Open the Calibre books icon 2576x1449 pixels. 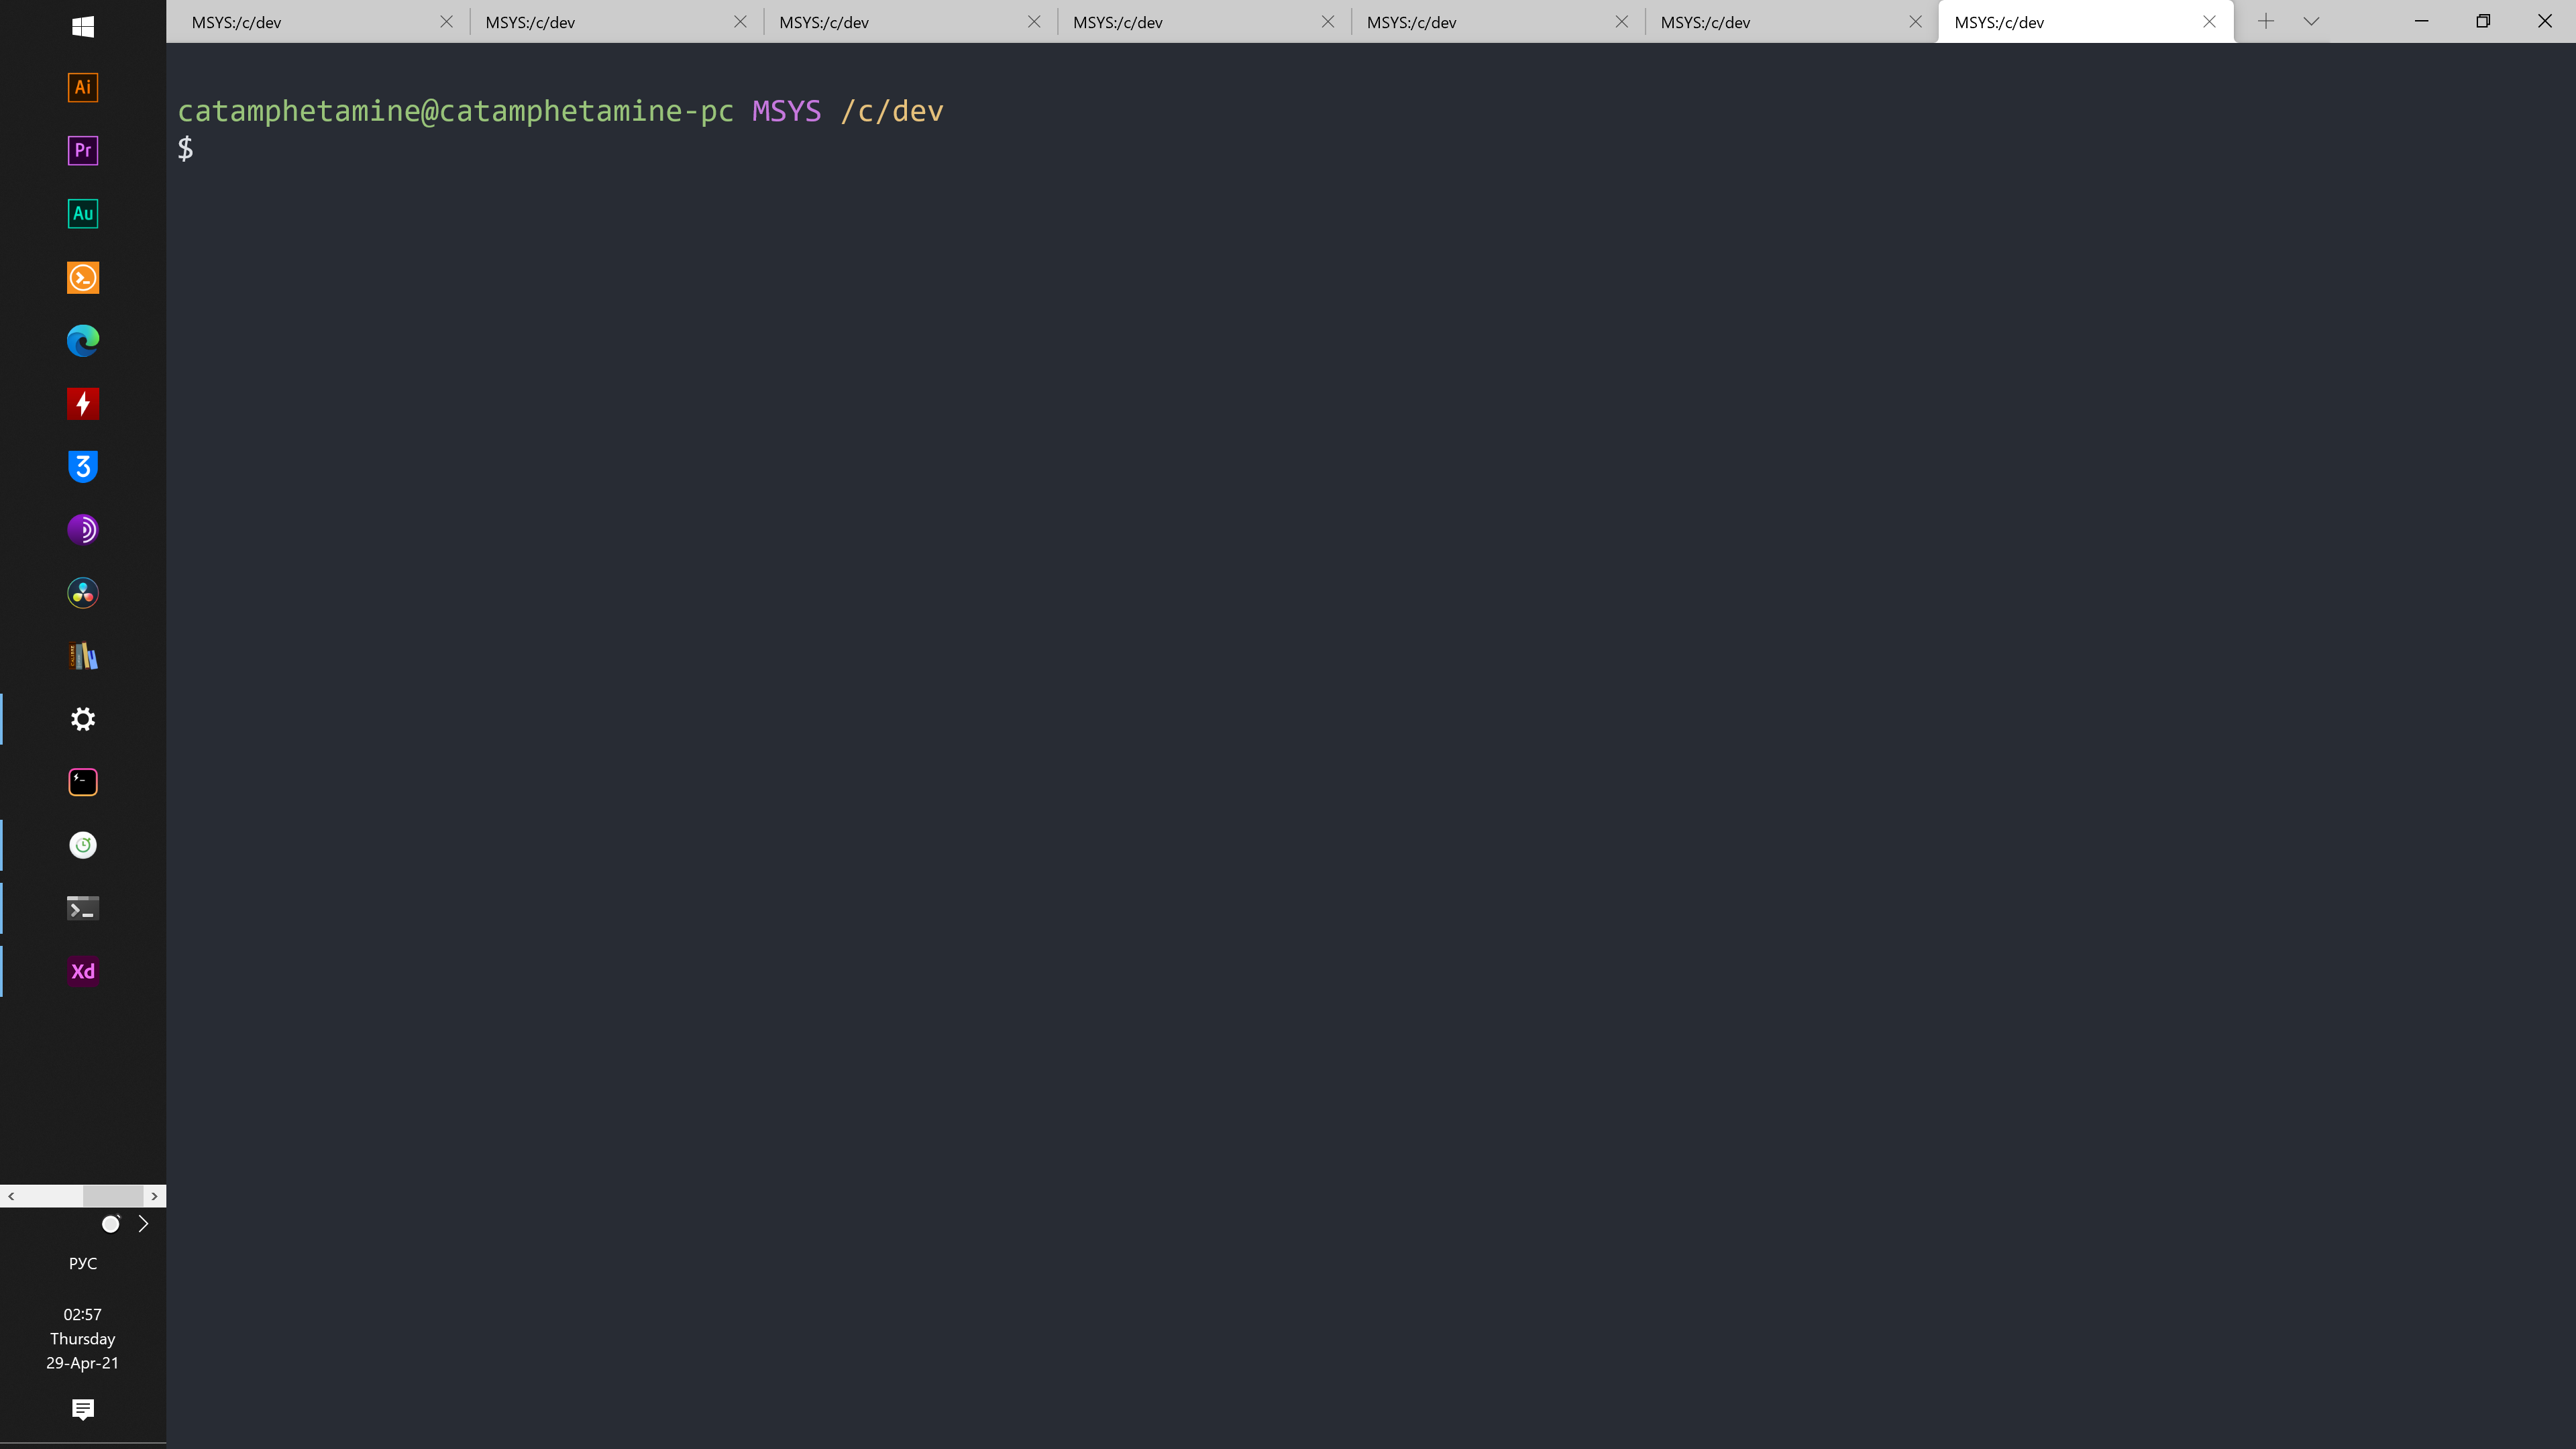(83, 656)
